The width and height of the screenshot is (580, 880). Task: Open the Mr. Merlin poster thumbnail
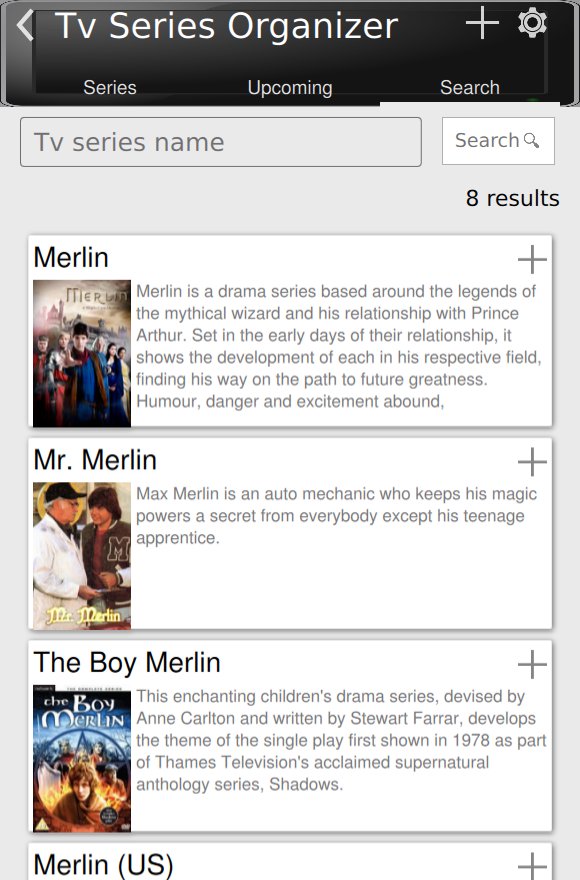(82, 556)
